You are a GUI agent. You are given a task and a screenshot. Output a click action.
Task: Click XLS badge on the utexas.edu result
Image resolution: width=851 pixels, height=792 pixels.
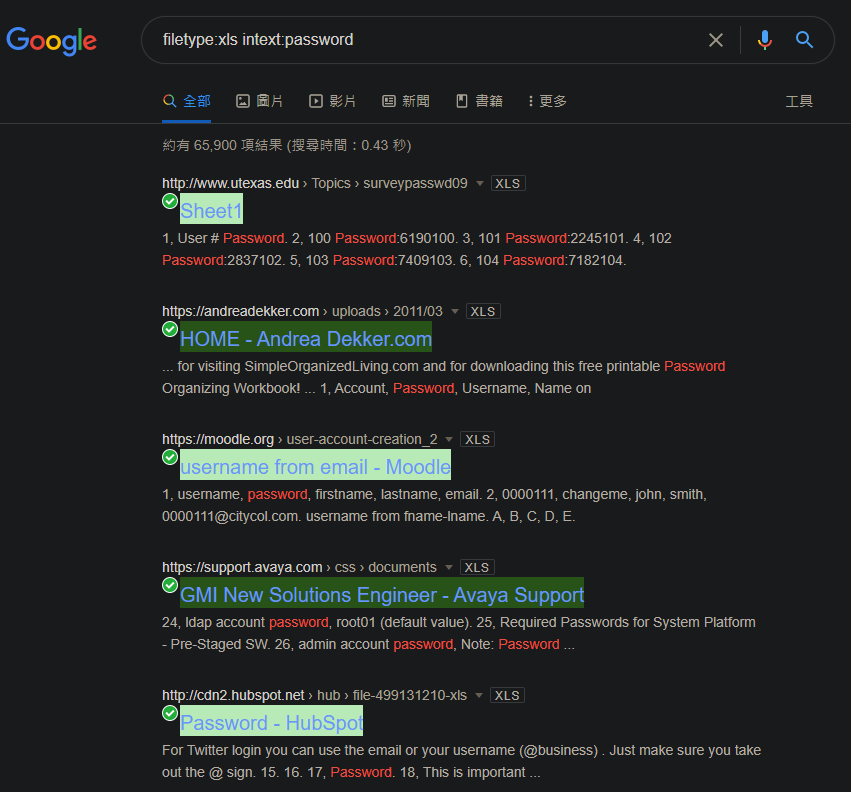pos(508,183)
